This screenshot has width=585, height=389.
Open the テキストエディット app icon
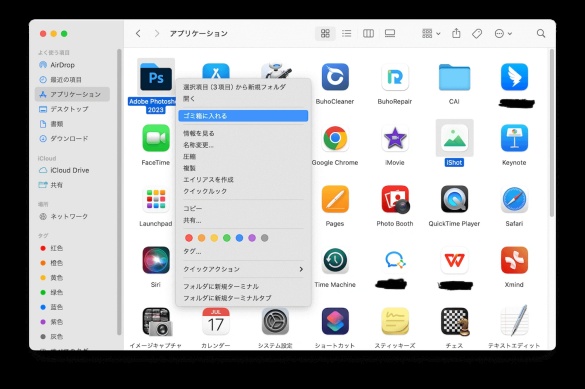[514, 320]
